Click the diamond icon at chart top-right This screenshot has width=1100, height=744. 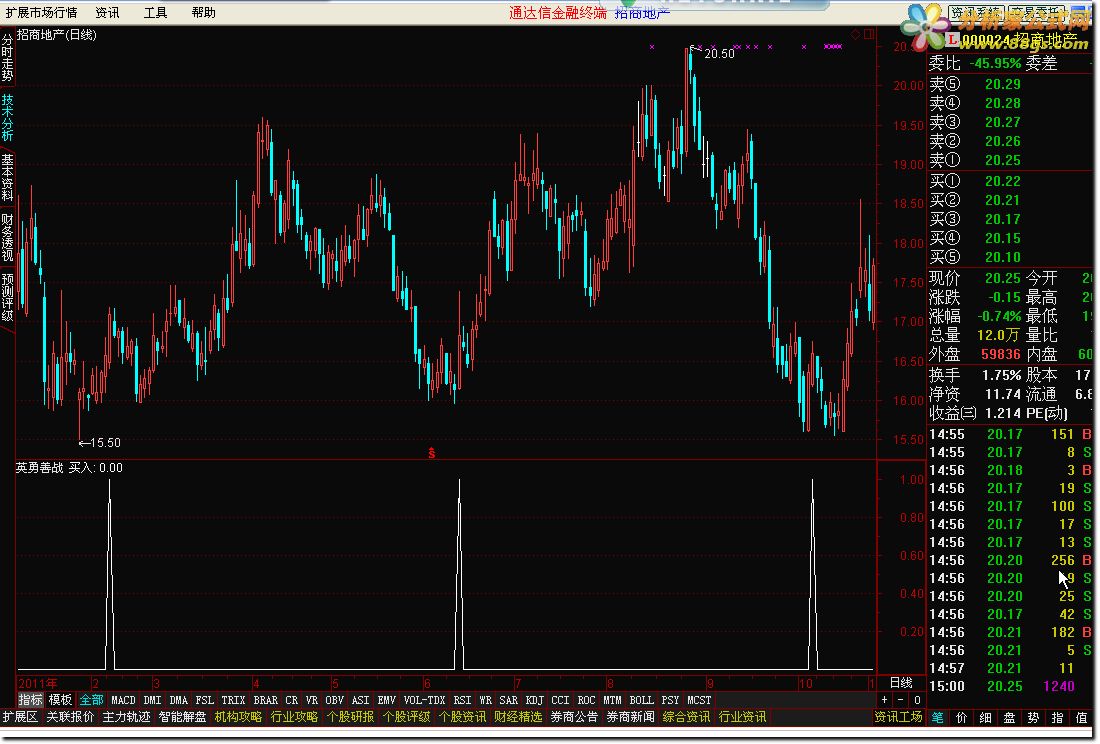point(855,34)
